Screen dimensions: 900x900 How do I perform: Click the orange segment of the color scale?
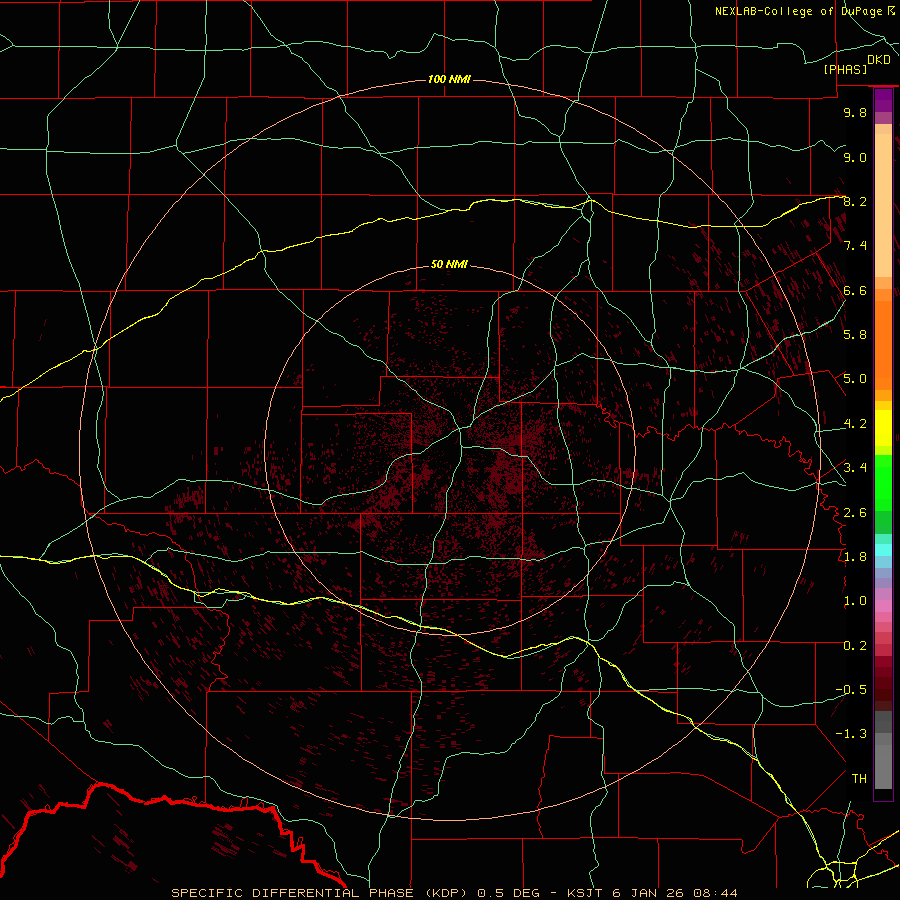click(883, 345)
